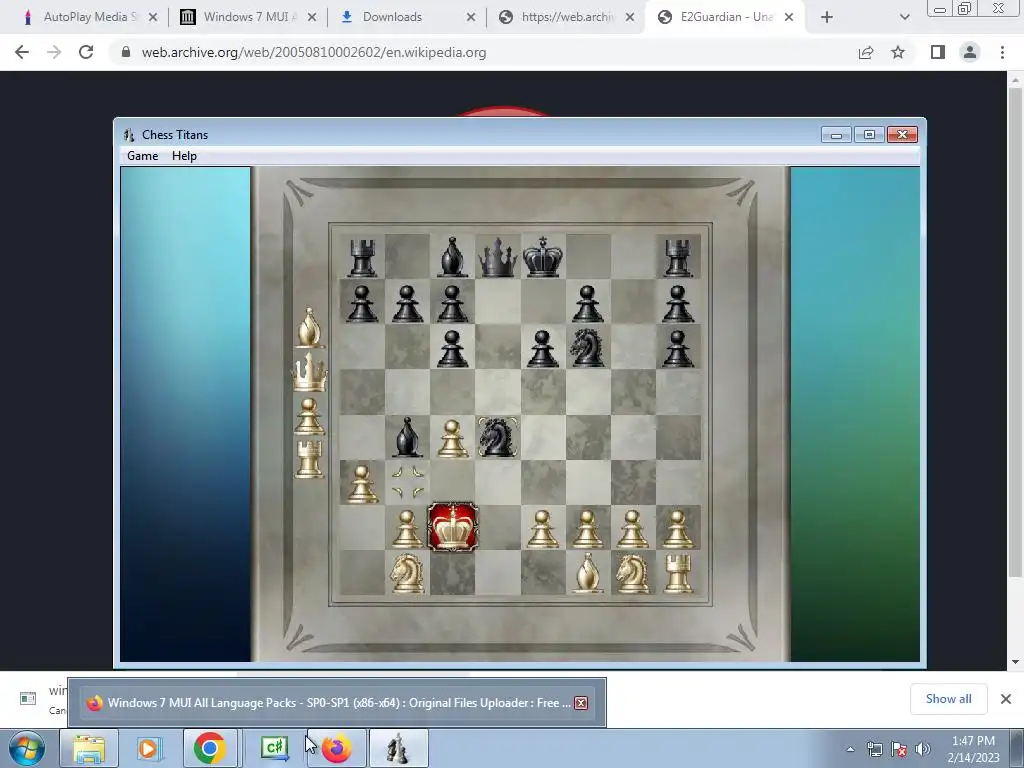Select the white rook in the bottom-right corner

click(x=678, y=574)
